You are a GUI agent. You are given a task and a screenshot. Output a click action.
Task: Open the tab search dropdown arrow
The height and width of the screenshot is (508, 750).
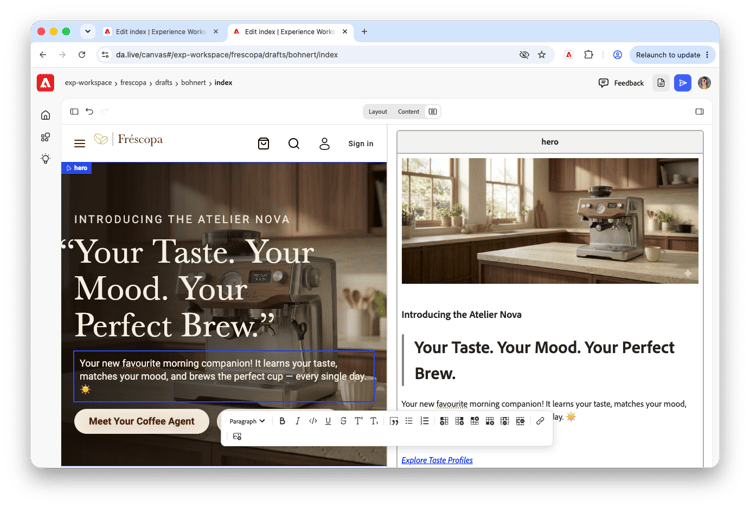pos(88,32)
